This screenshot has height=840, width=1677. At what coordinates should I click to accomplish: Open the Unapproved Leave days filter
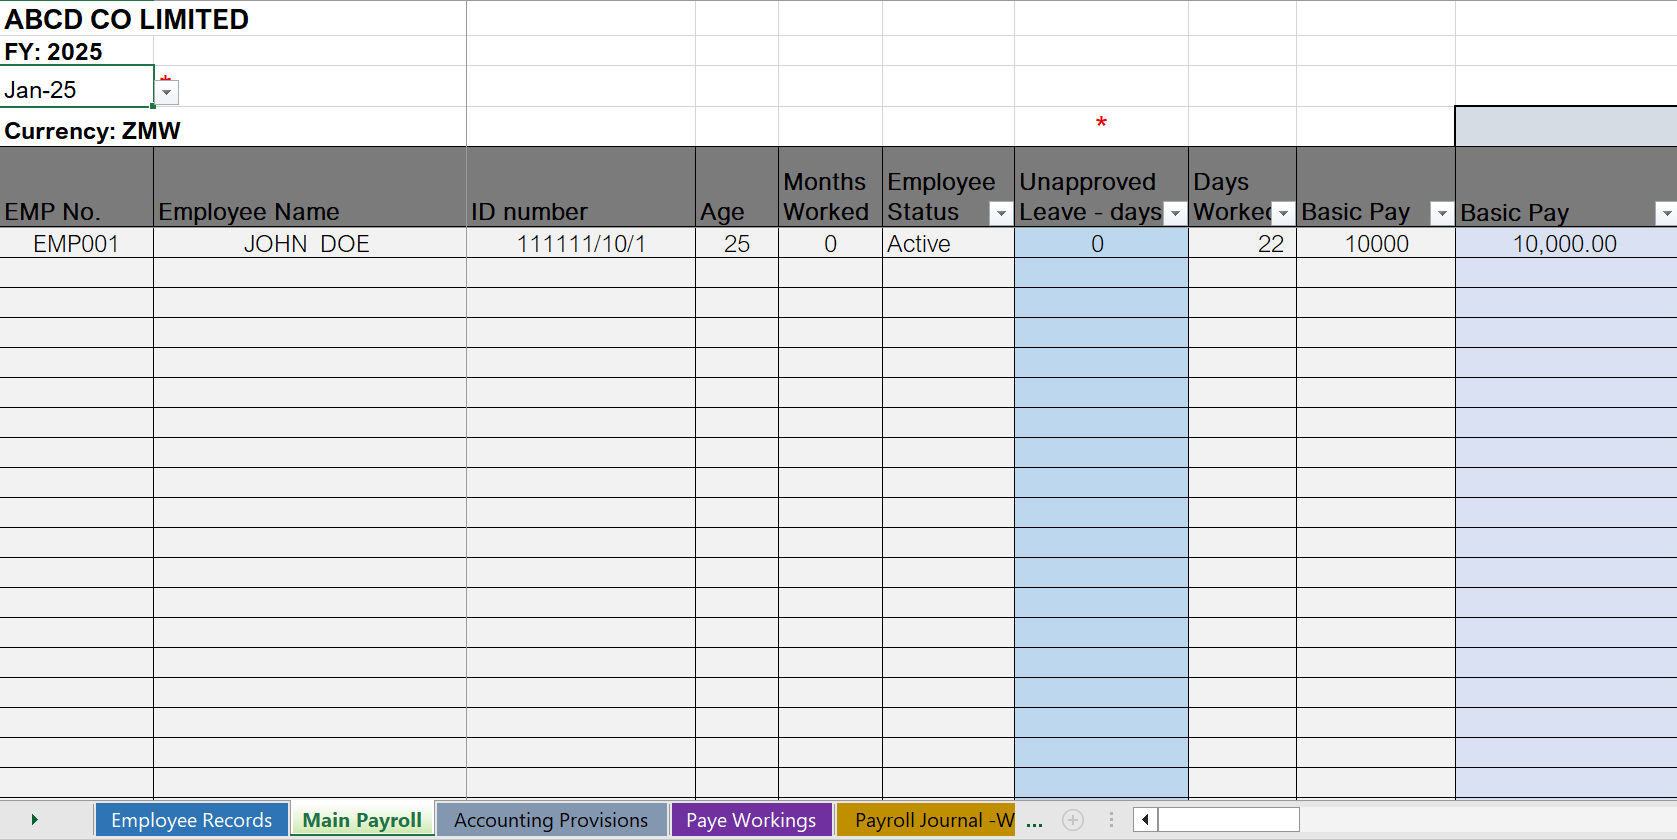1175,213
